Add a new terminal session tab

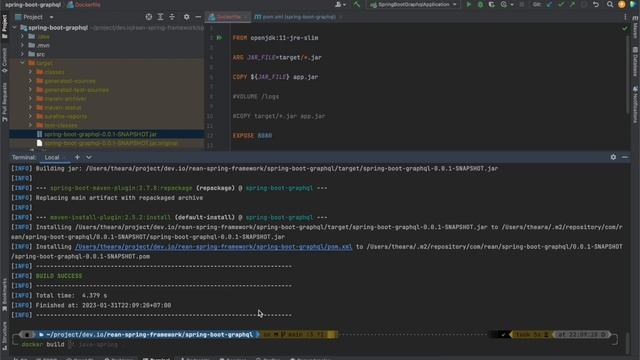coord(77,157)
